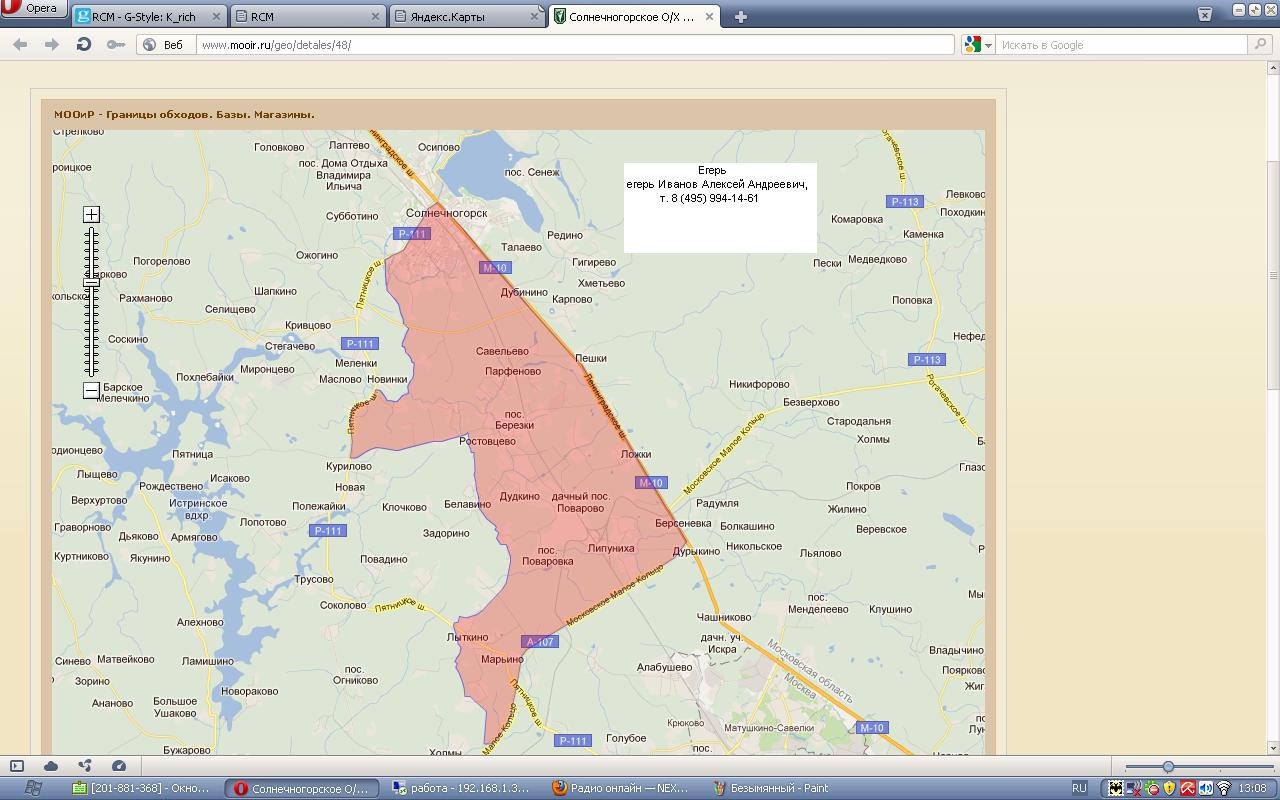Click the Paint window taskbar button
1280x800 pixels.
(779, 788)
